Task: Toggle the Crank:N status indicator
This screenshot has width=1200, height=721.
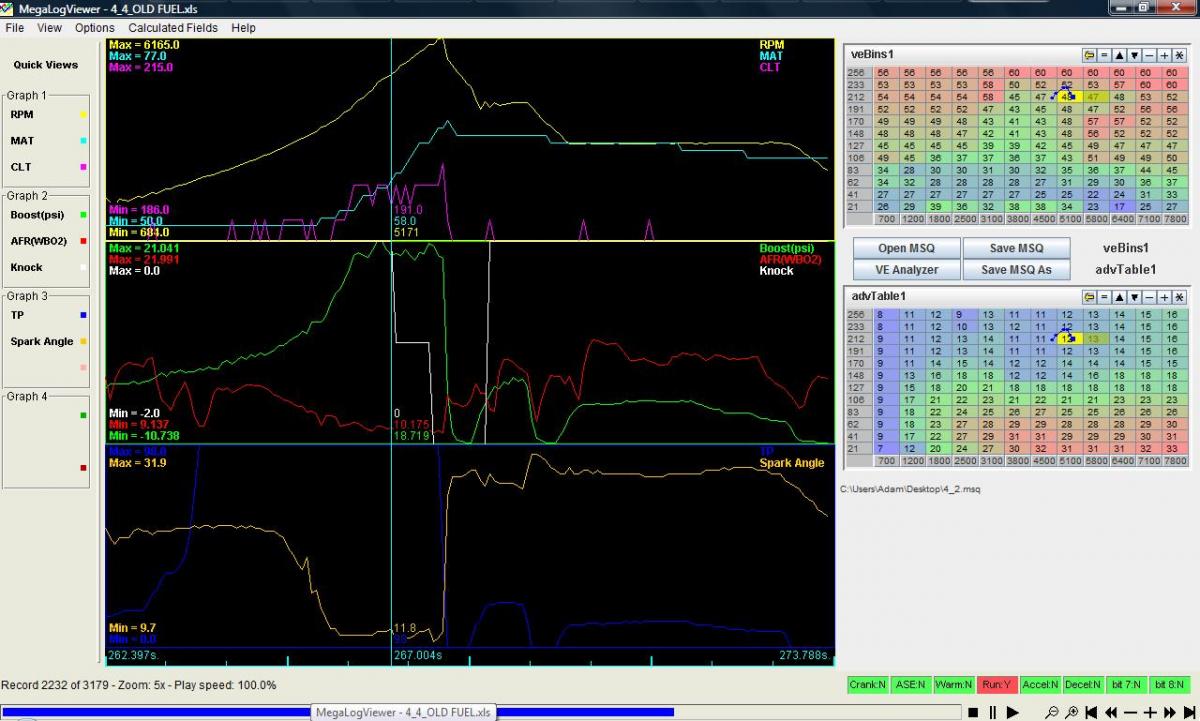Action: 867,685
